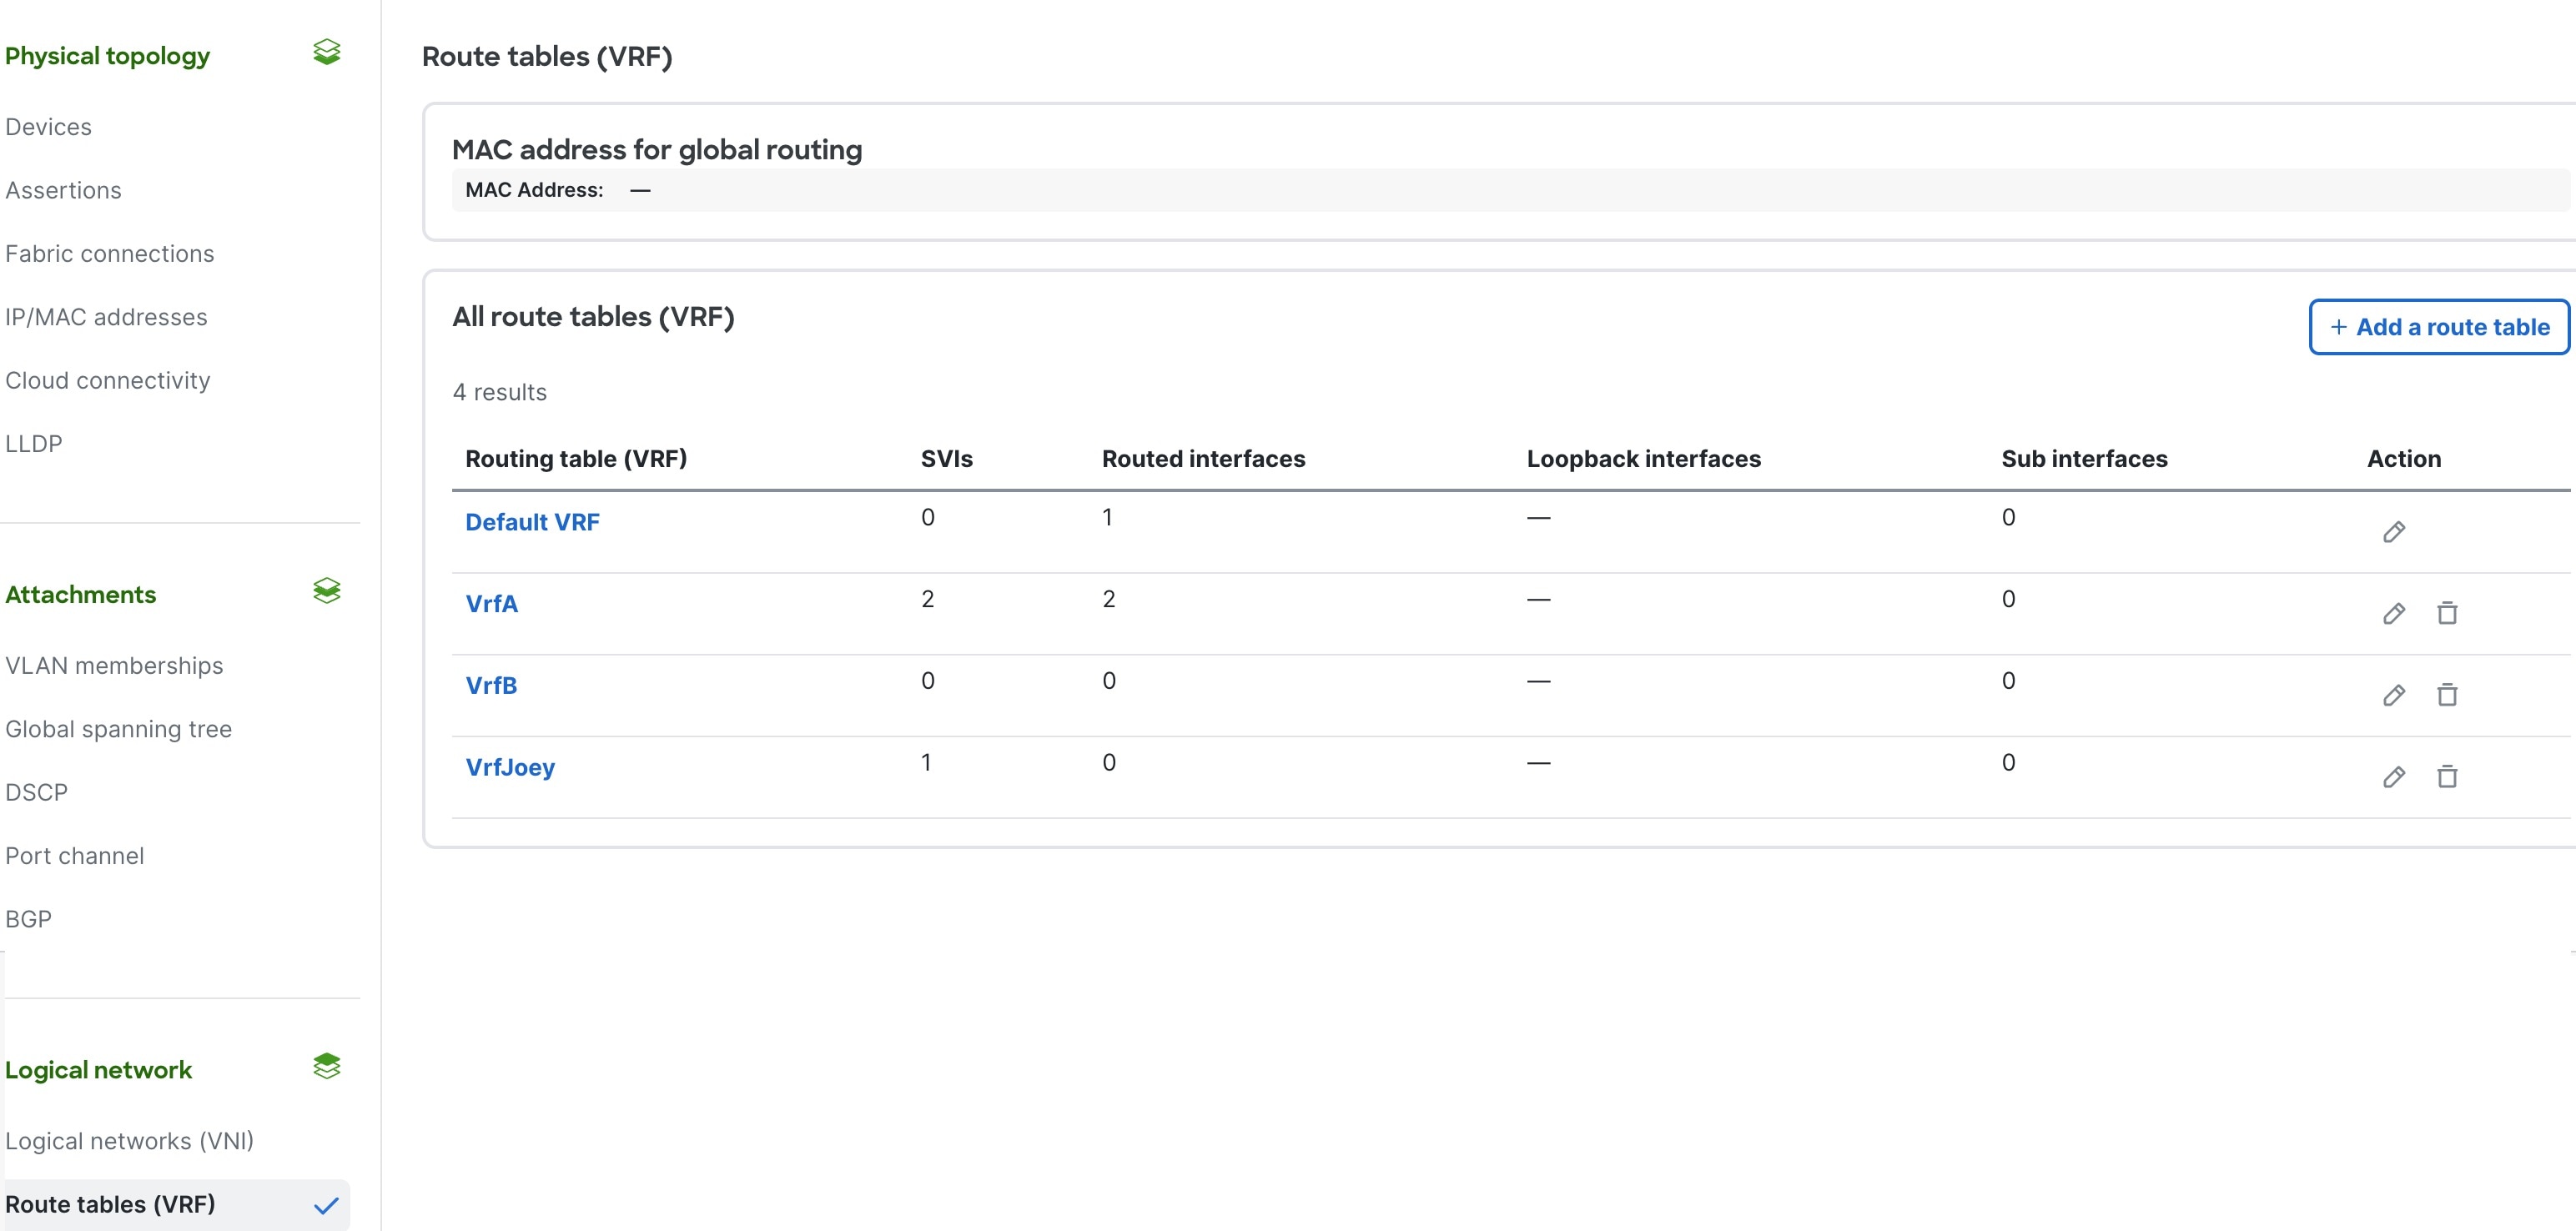Click the layers icon beside Attachments

(x=327, y=591)
